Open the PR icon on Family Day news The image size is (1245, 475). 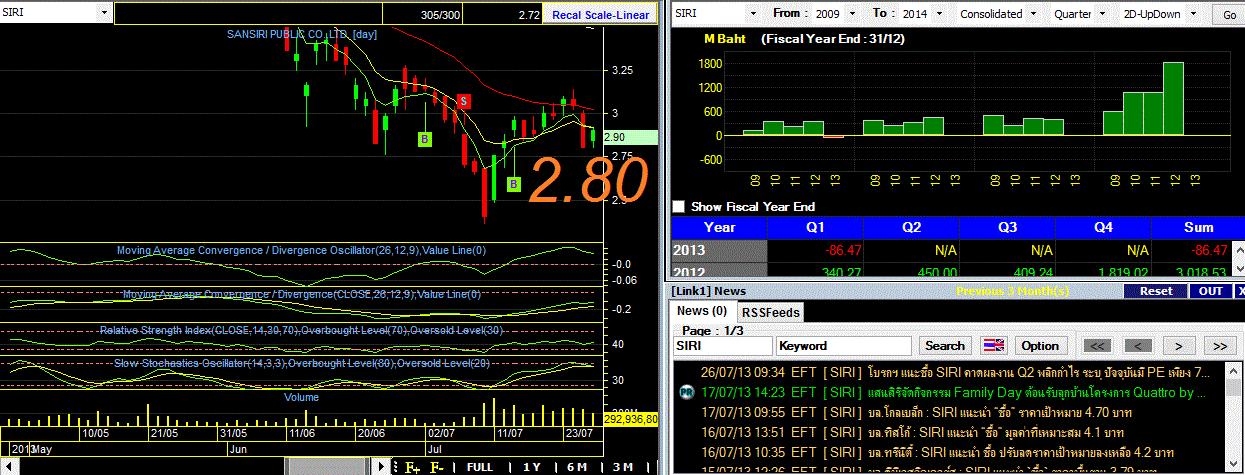686,393
